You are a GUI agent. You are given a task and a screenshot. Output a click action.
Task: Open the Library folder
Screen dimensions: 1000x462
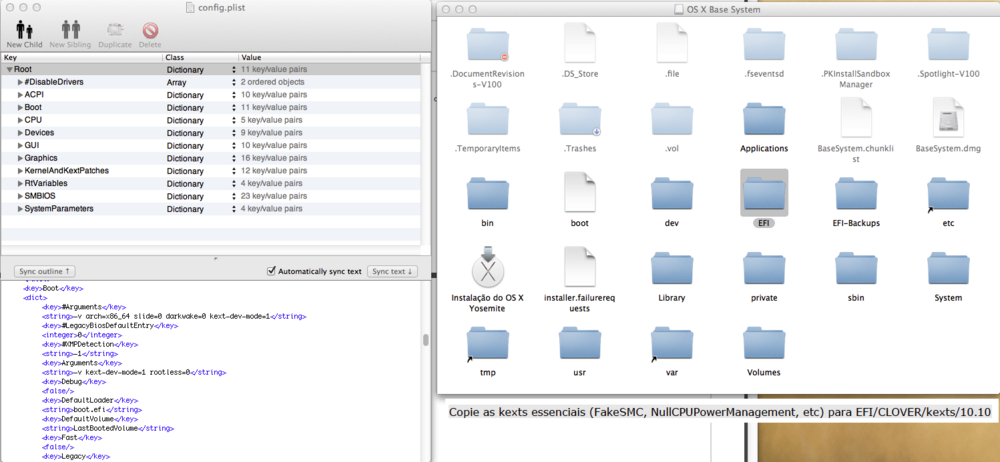672,268
